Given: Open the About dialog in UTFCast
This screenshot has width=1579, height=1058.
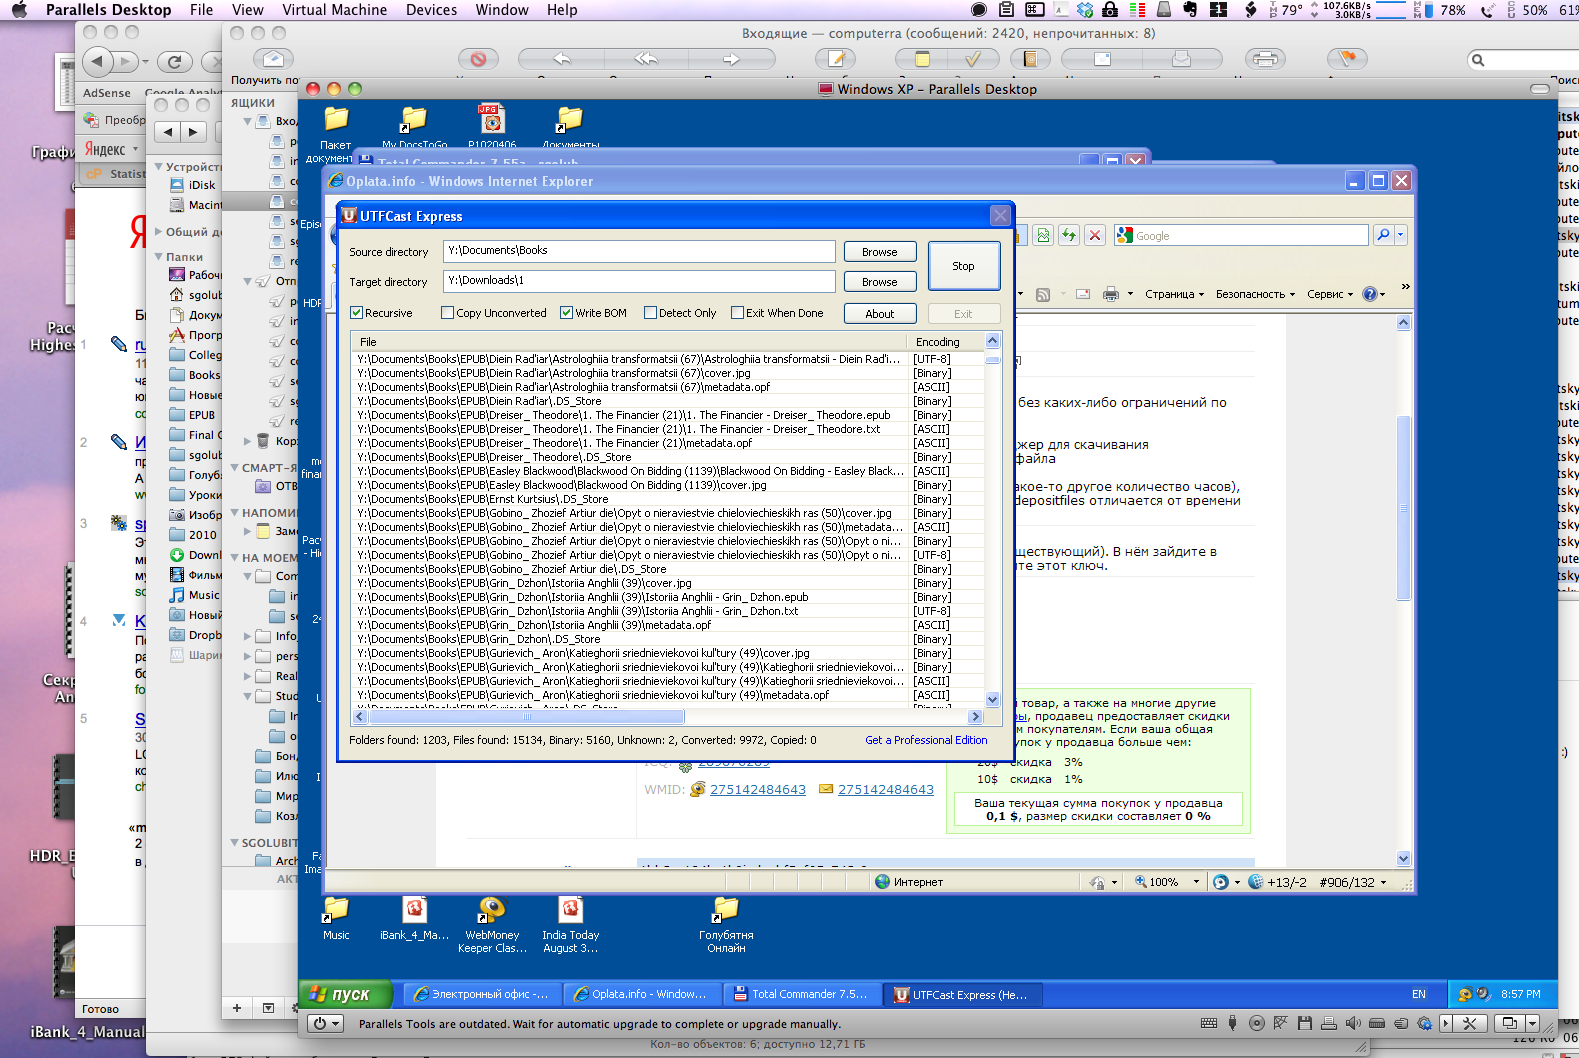Looking at the screenshot, I should [x=879, y=314].
